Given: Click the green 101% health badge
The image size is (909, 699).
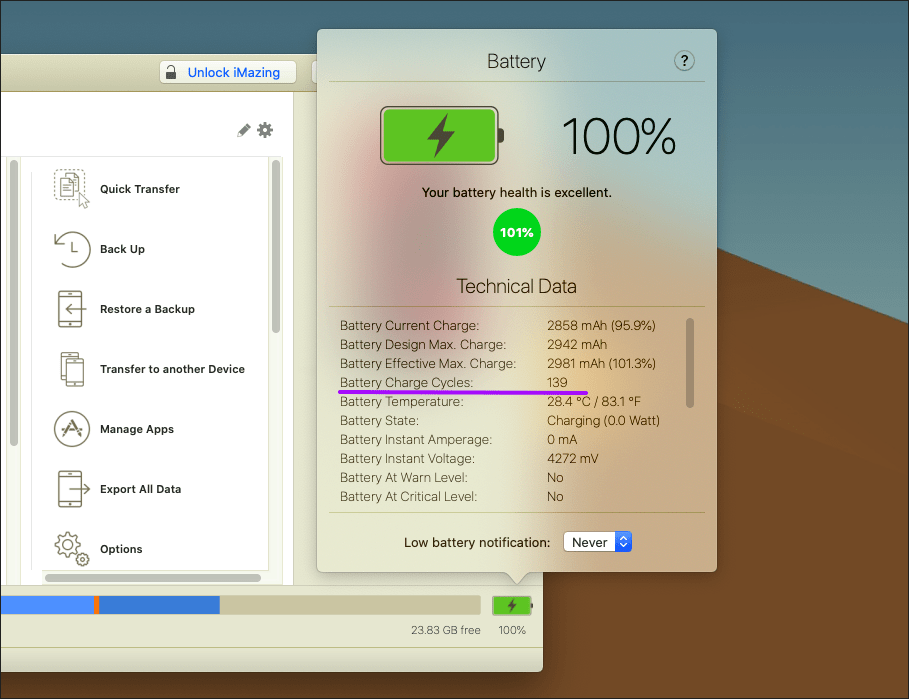Looking at the screenshot, I should pyautogui.click(x=517, y=233).
